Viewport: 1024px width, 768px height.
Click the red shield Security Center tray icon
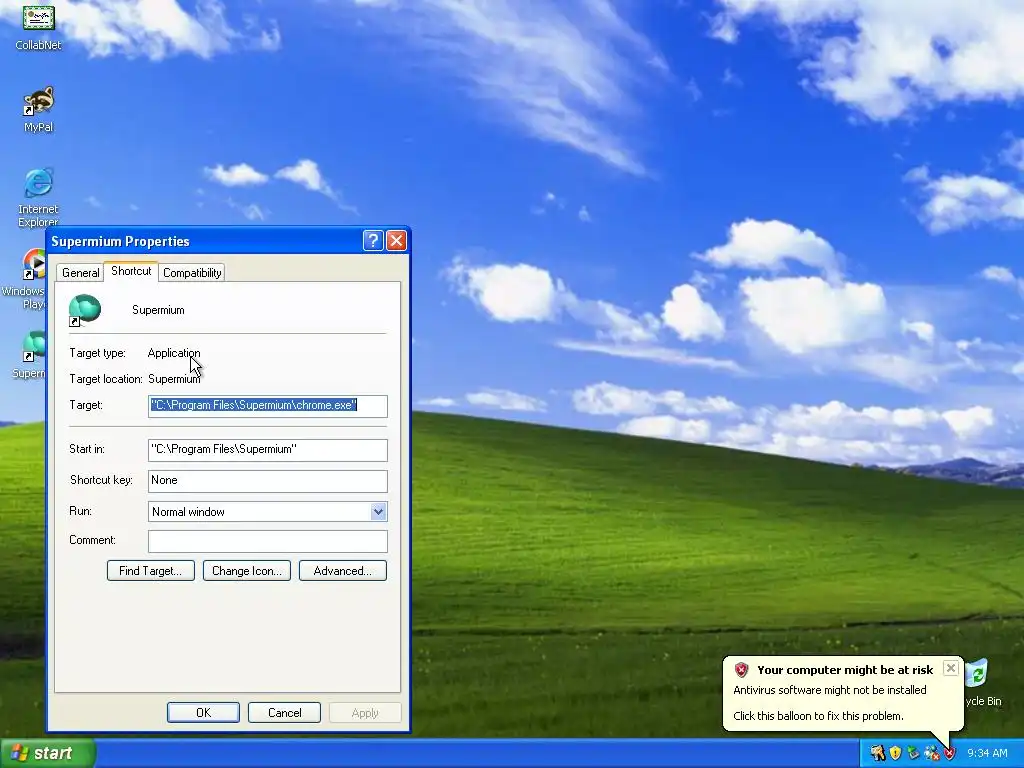point(950,753)
